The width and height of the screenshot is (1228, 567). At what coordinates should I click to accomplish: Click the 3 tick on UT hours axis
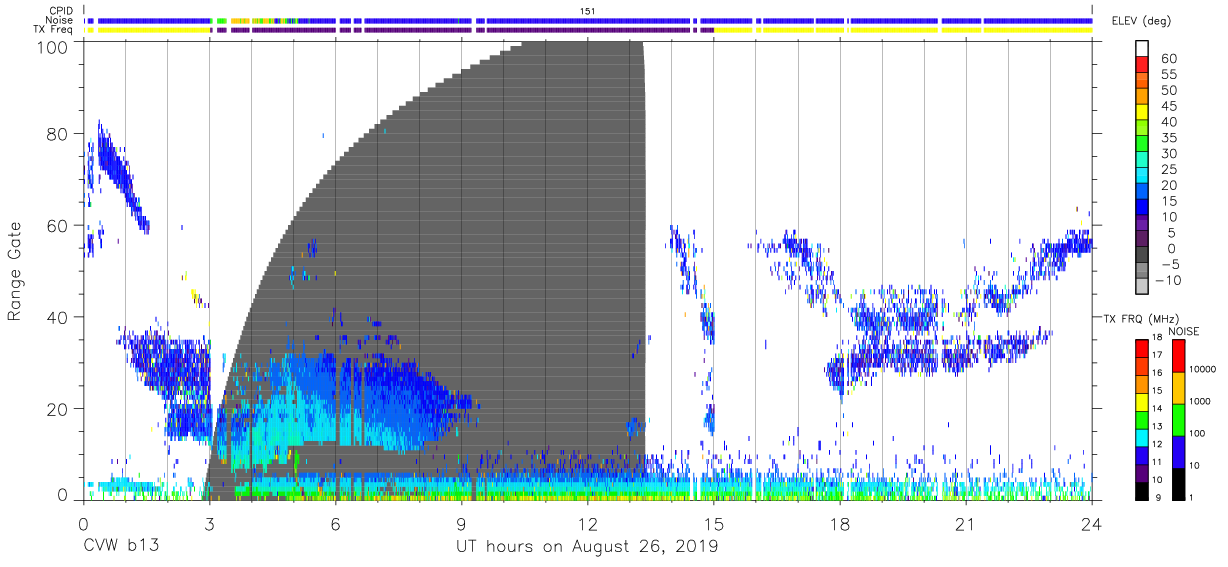[208, 523]
